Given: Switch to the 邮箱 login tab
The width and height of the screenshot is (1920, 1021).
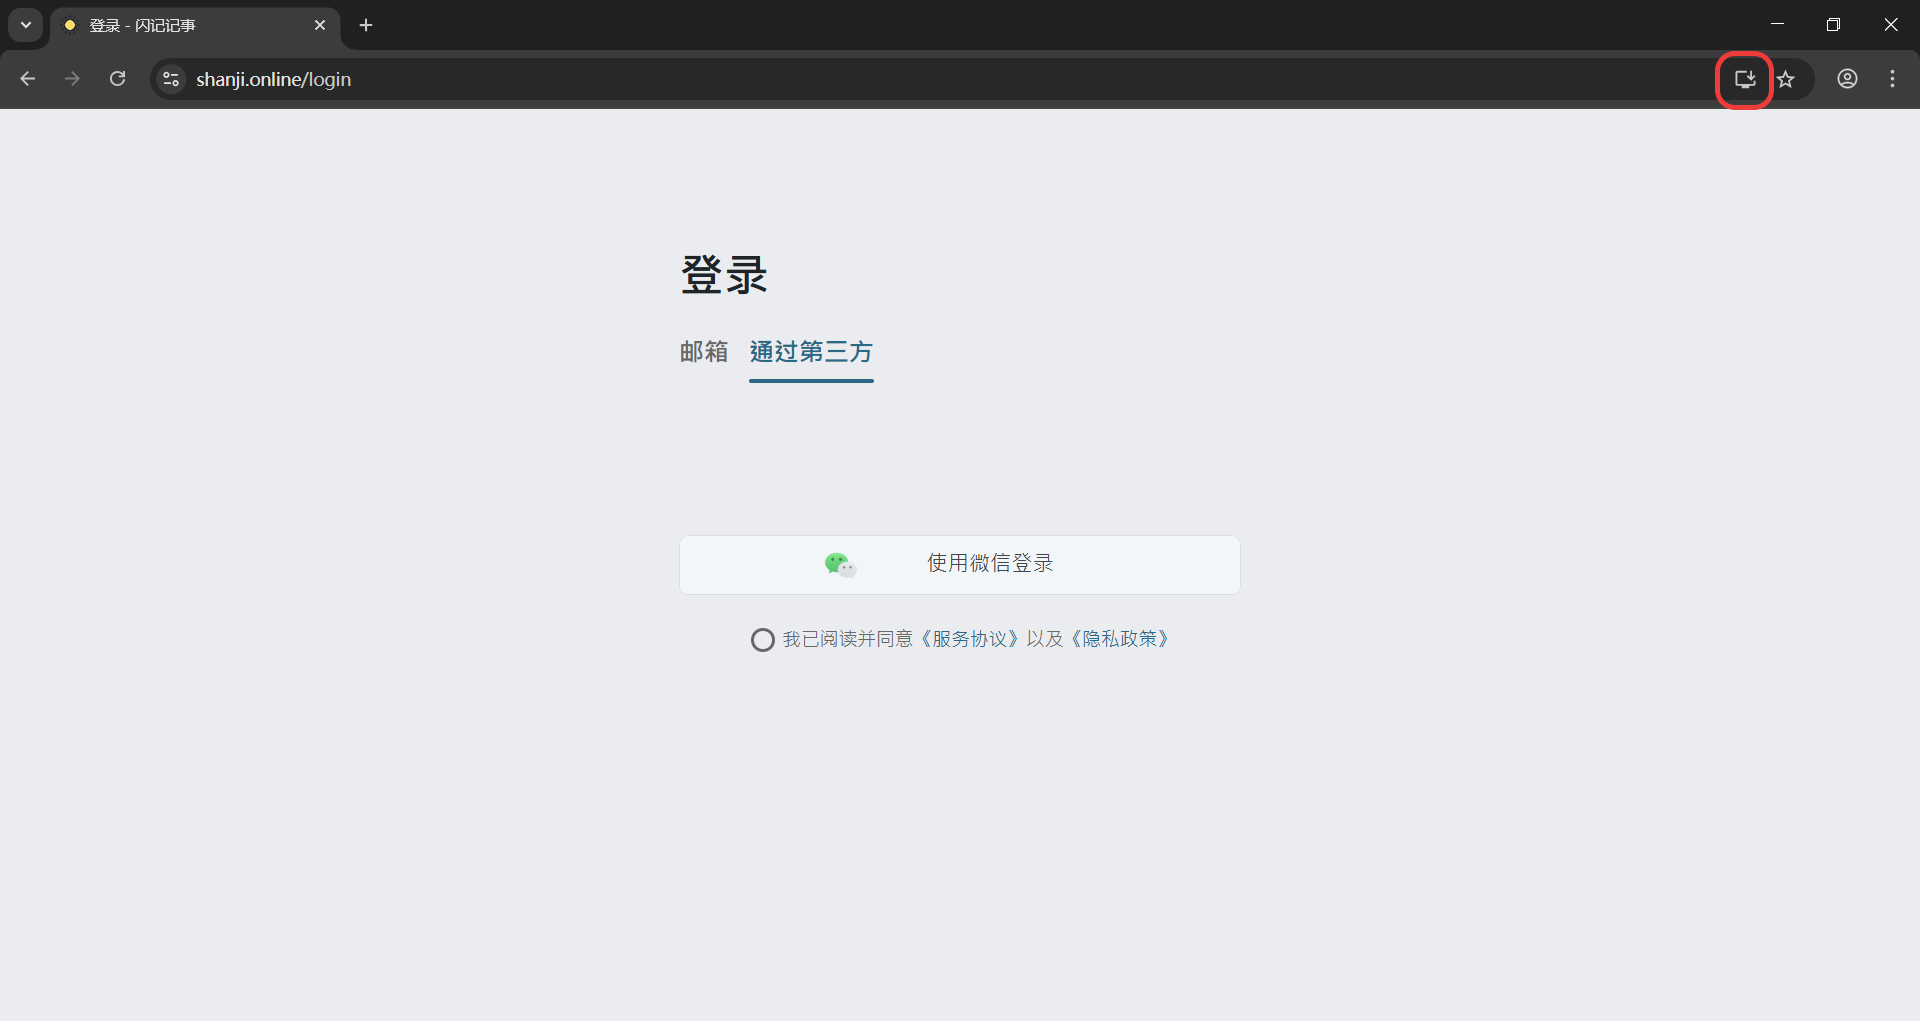Looking at the screenshot, I should click(x=704, y=352).
